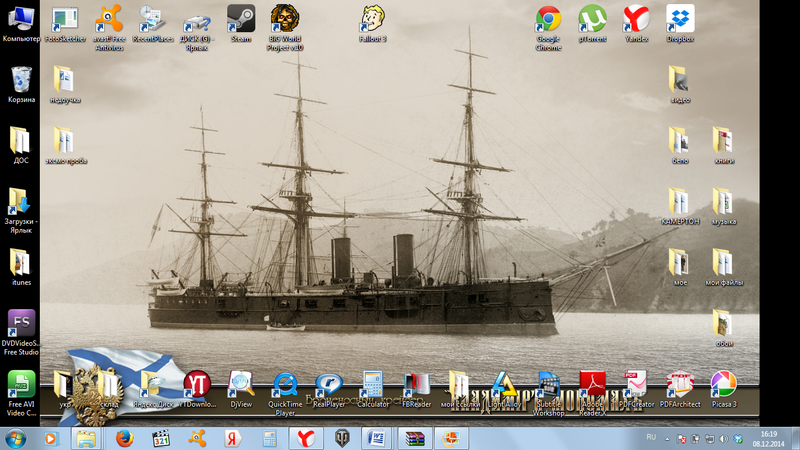Open the volume speaker tray icon

click(723, 439)
